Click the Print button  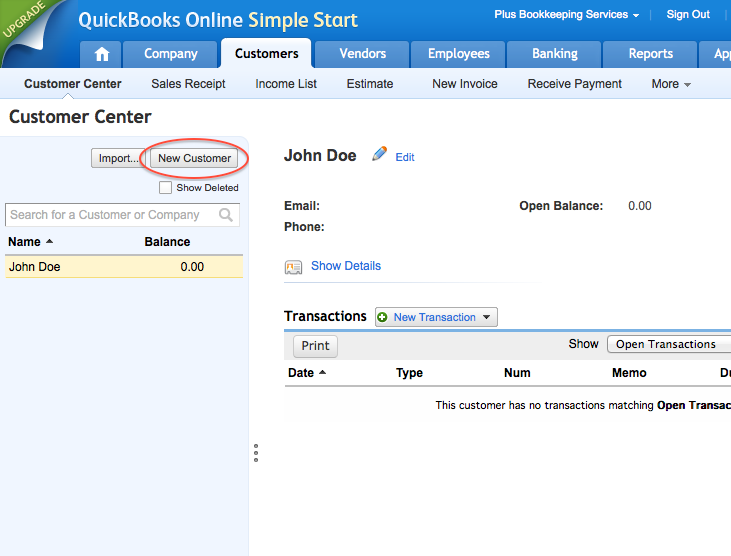pos(315,346)
